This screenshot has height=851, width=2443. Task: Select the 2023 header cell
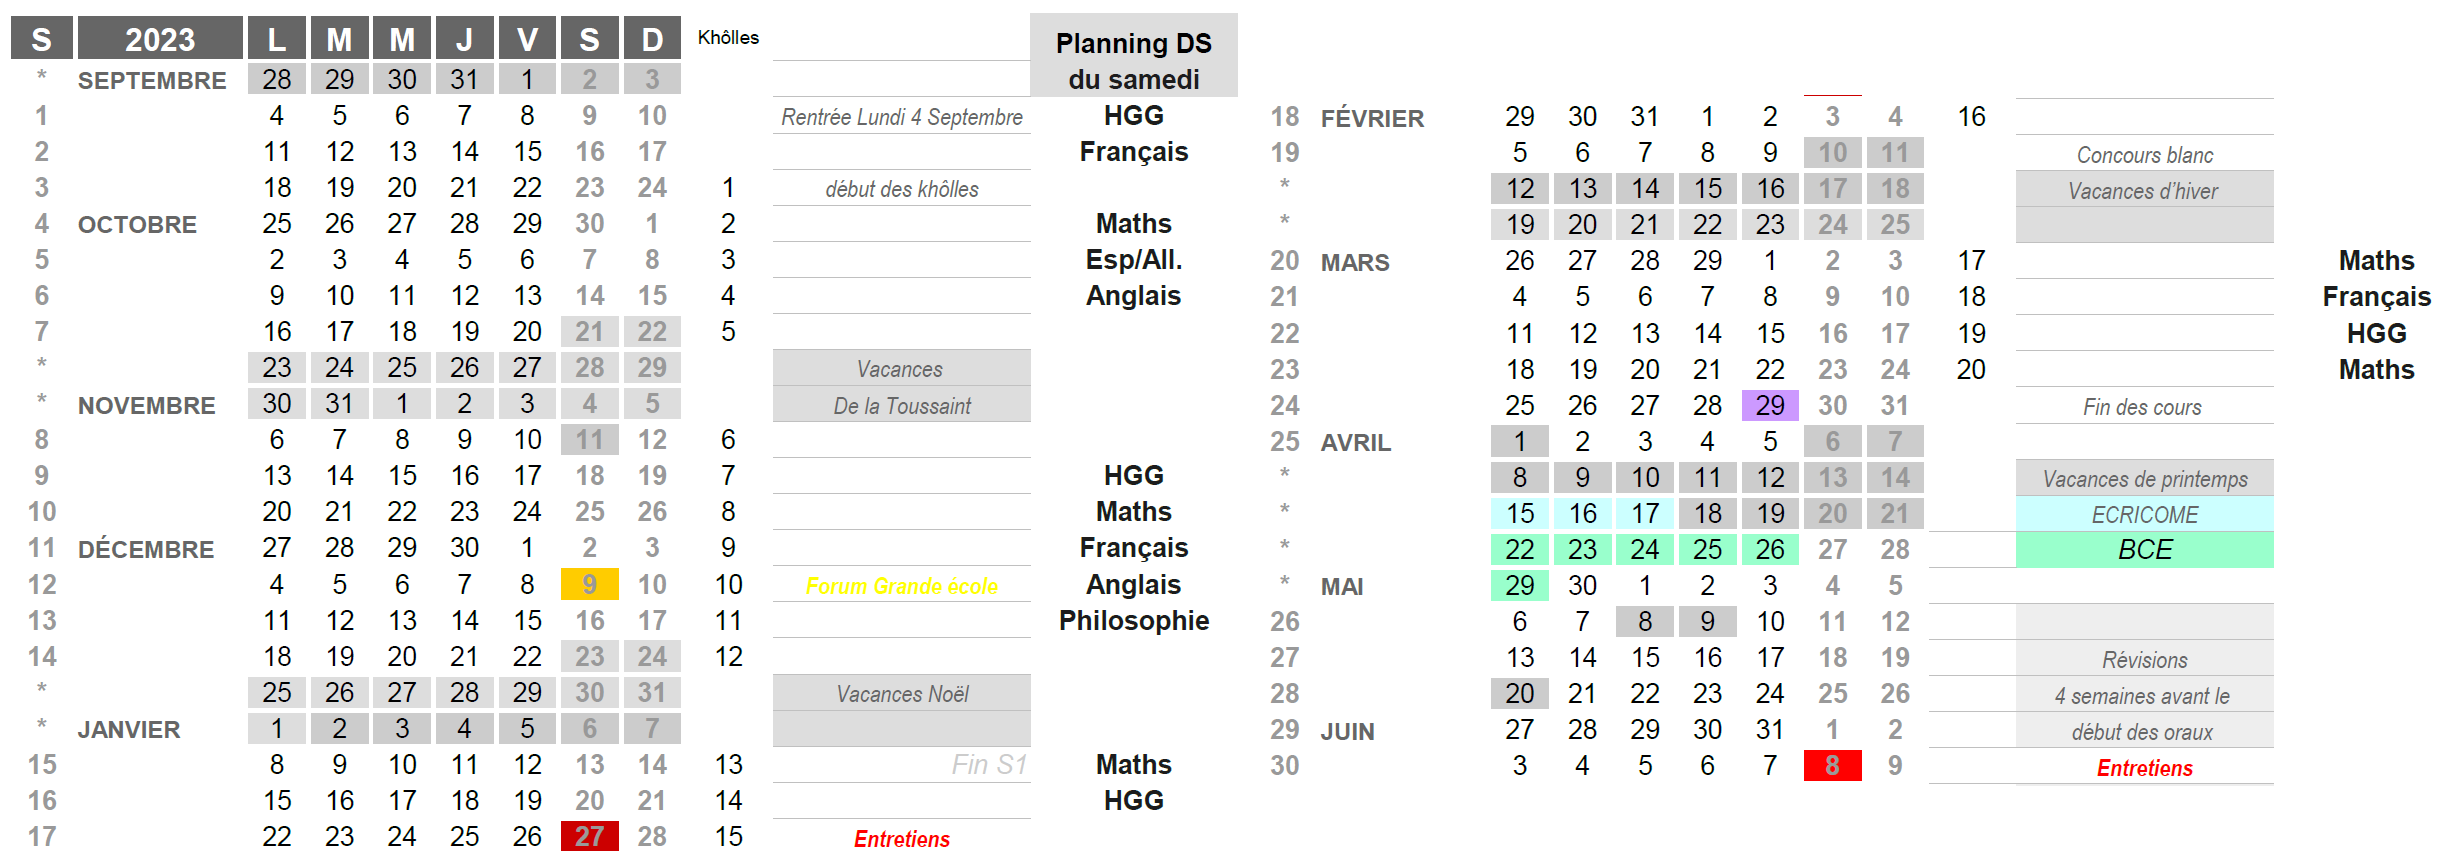[160, 39]
